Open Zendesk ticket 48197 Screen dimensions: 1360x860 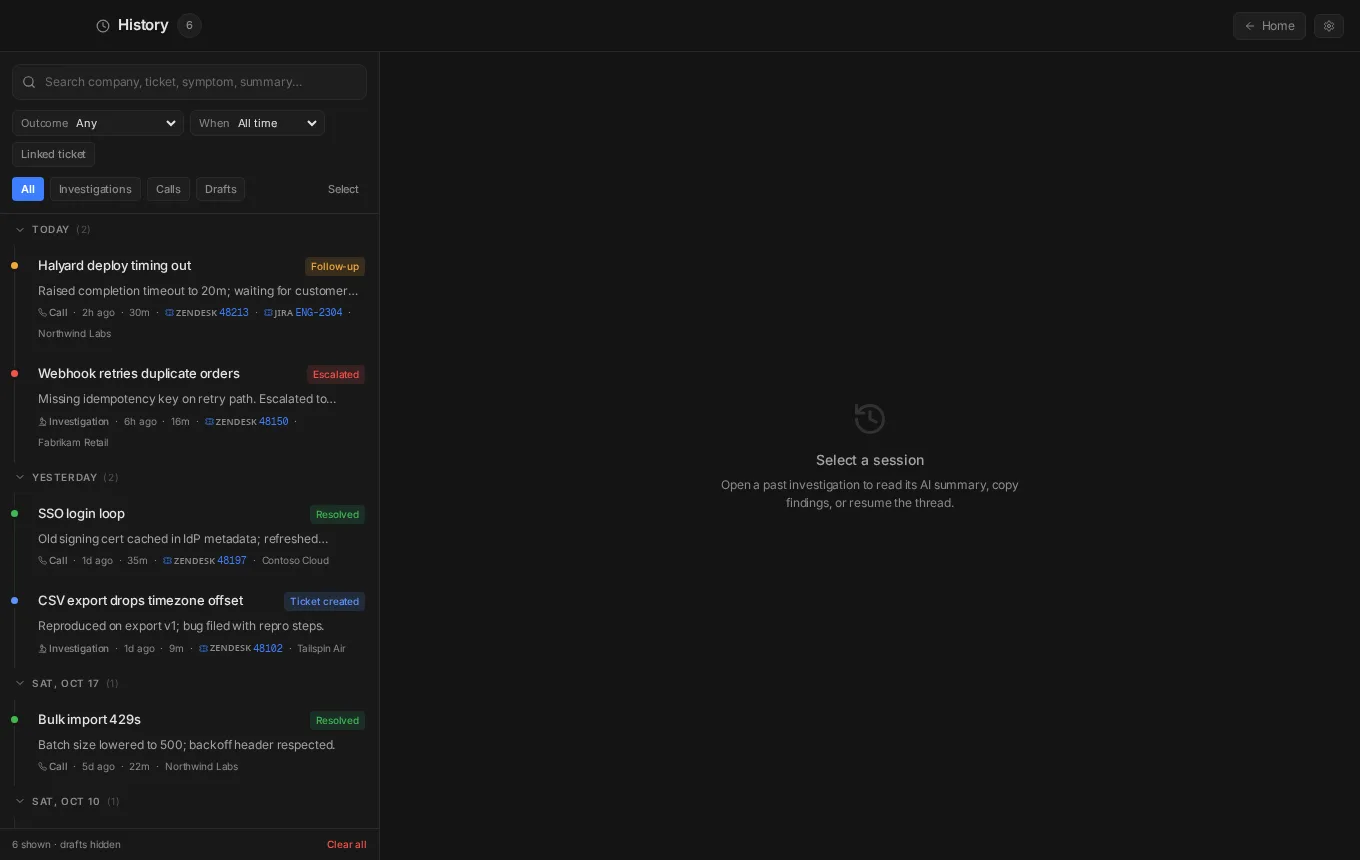[205, 561]
